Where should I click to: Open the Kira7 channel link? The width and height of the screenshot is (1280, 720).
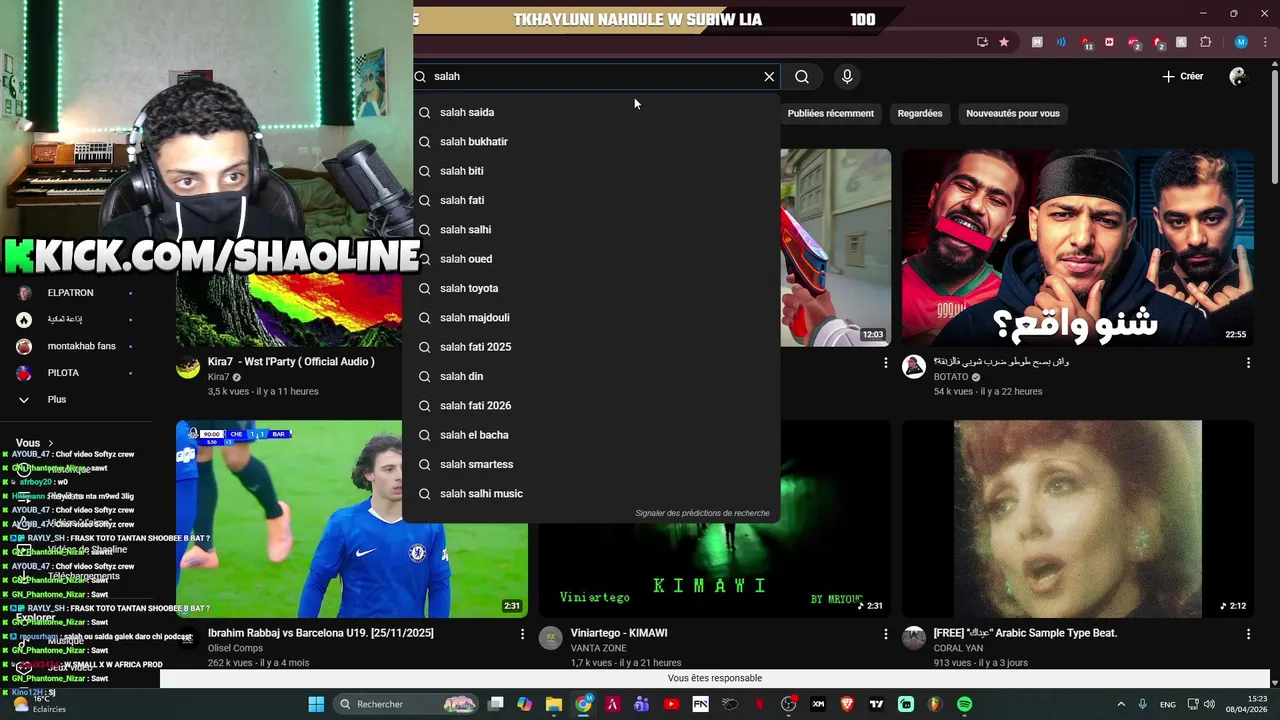click(219, 377)
